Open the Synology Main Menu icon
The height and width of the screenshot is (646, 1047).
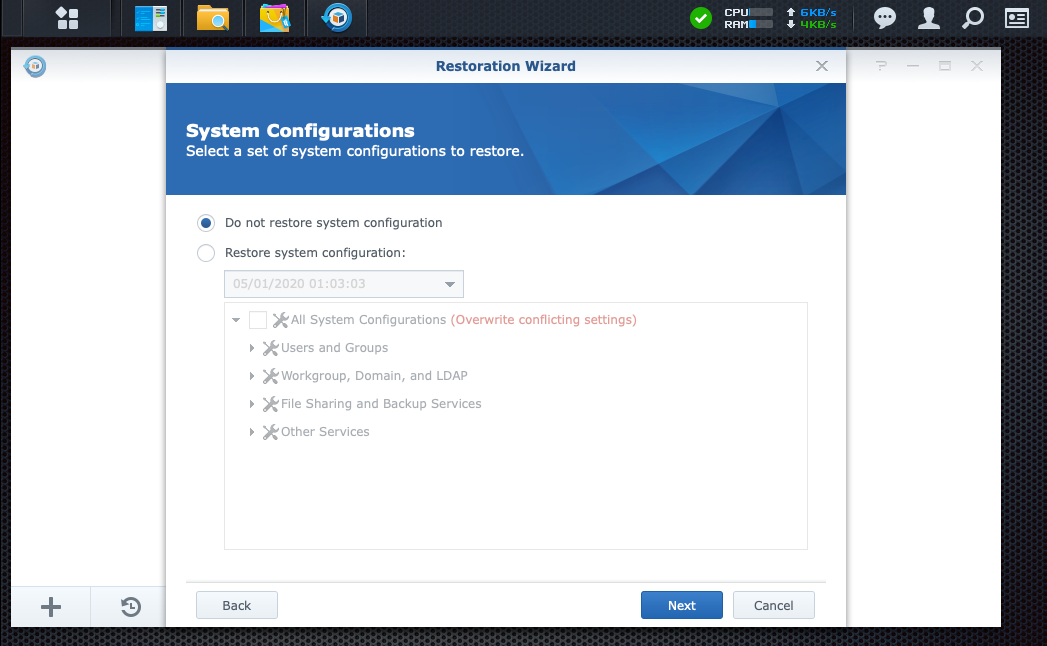point(67,18)
